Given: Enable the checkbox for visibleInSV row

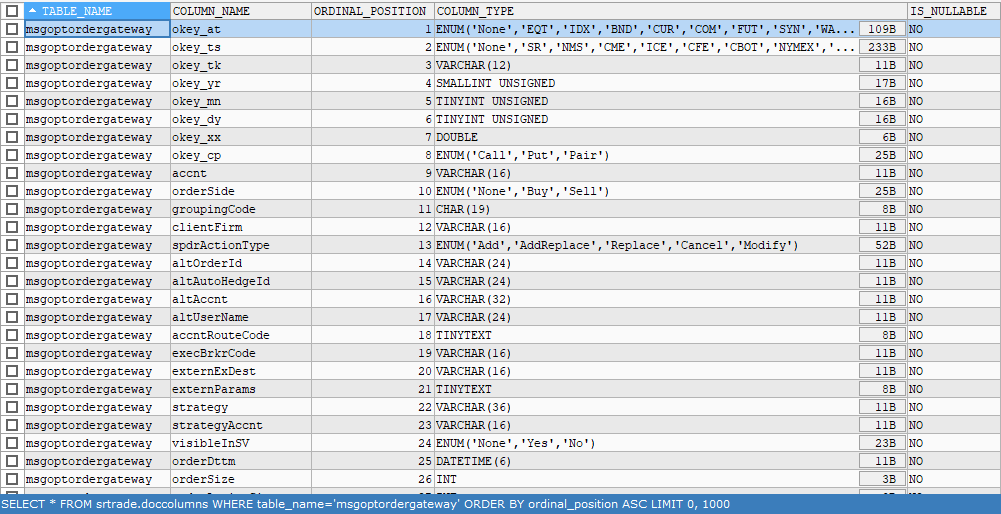Looking at the screenshot, I should [12, 443].
